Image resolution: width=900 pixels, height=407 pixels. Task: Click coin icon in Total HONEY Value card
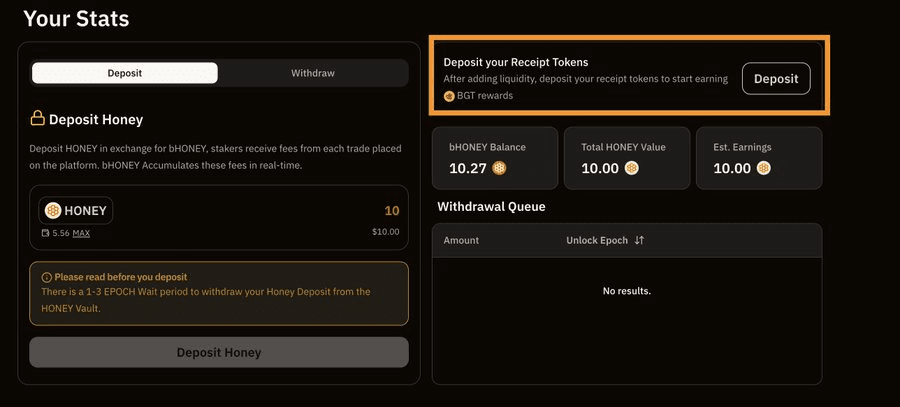click(632, 168)
